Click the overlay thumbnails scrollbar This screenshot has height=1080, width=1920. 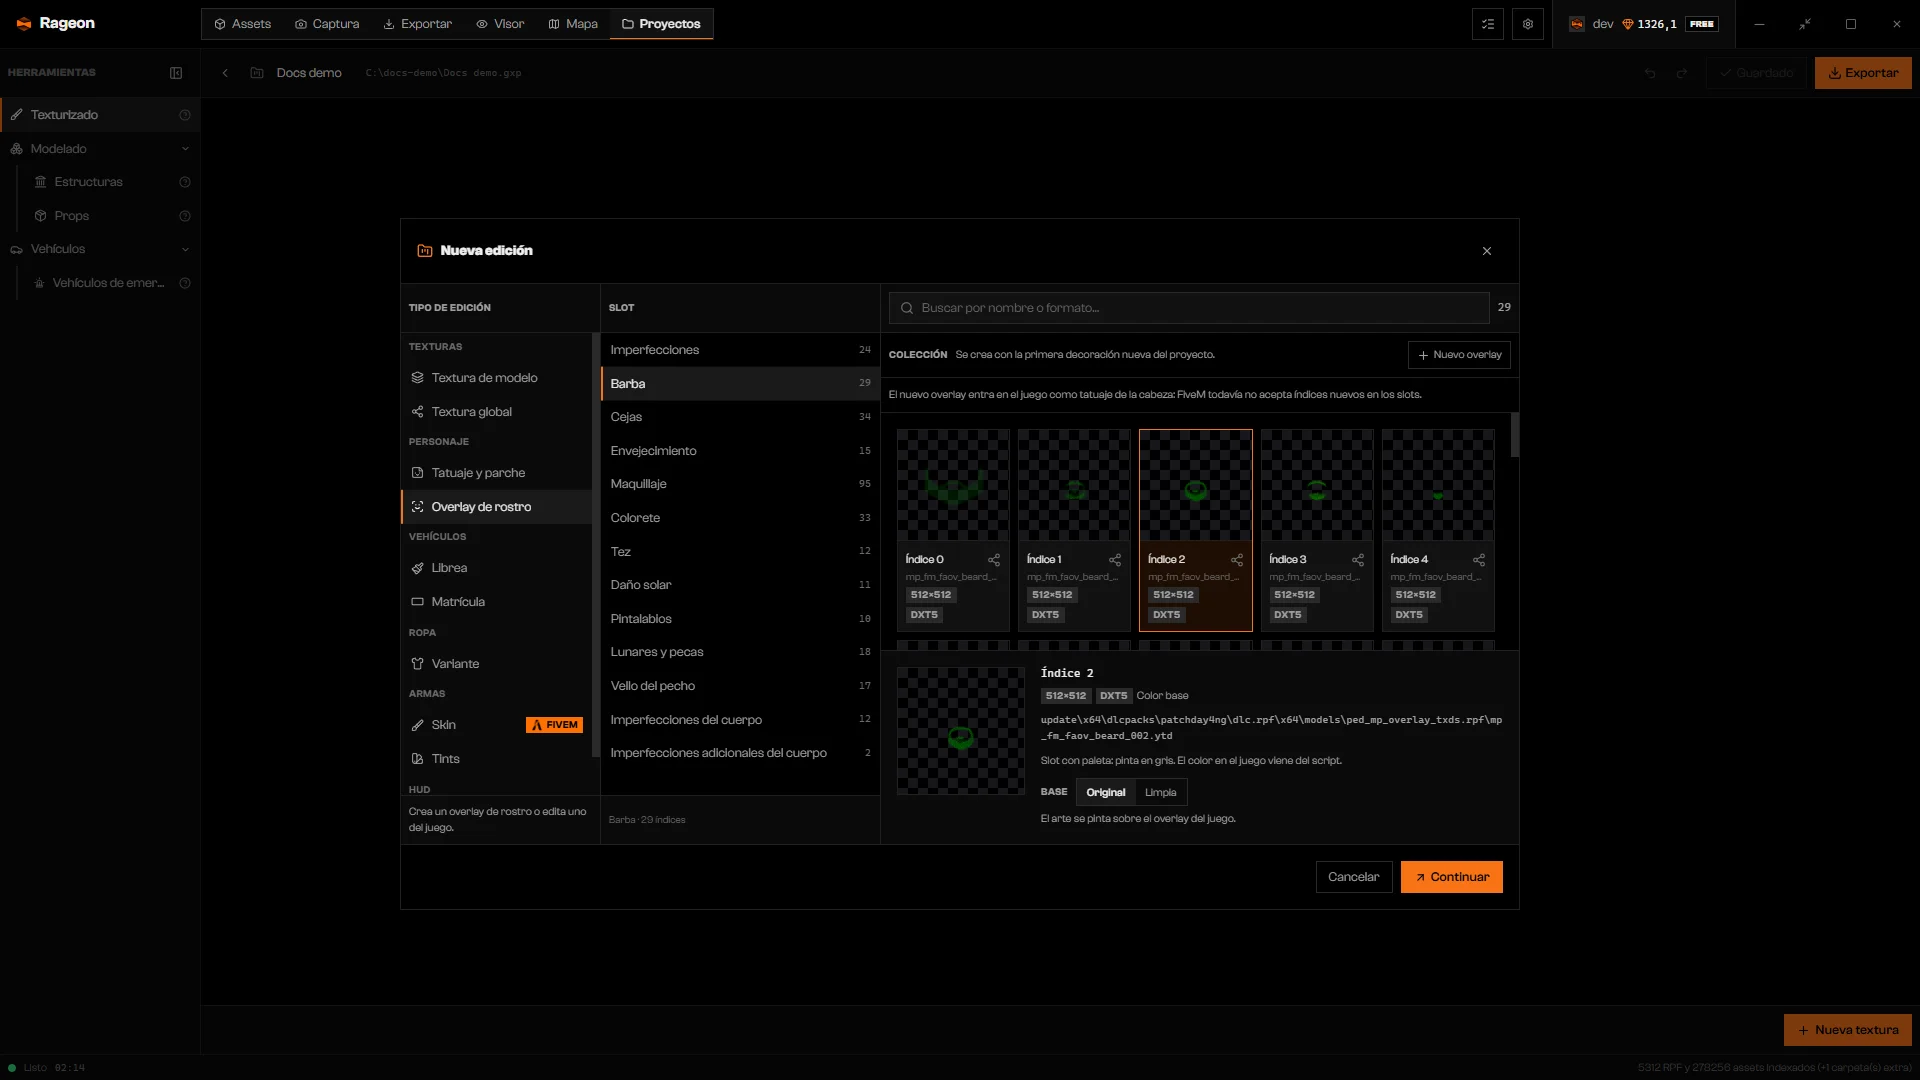pyautogui.click(x=1515, y=435)
